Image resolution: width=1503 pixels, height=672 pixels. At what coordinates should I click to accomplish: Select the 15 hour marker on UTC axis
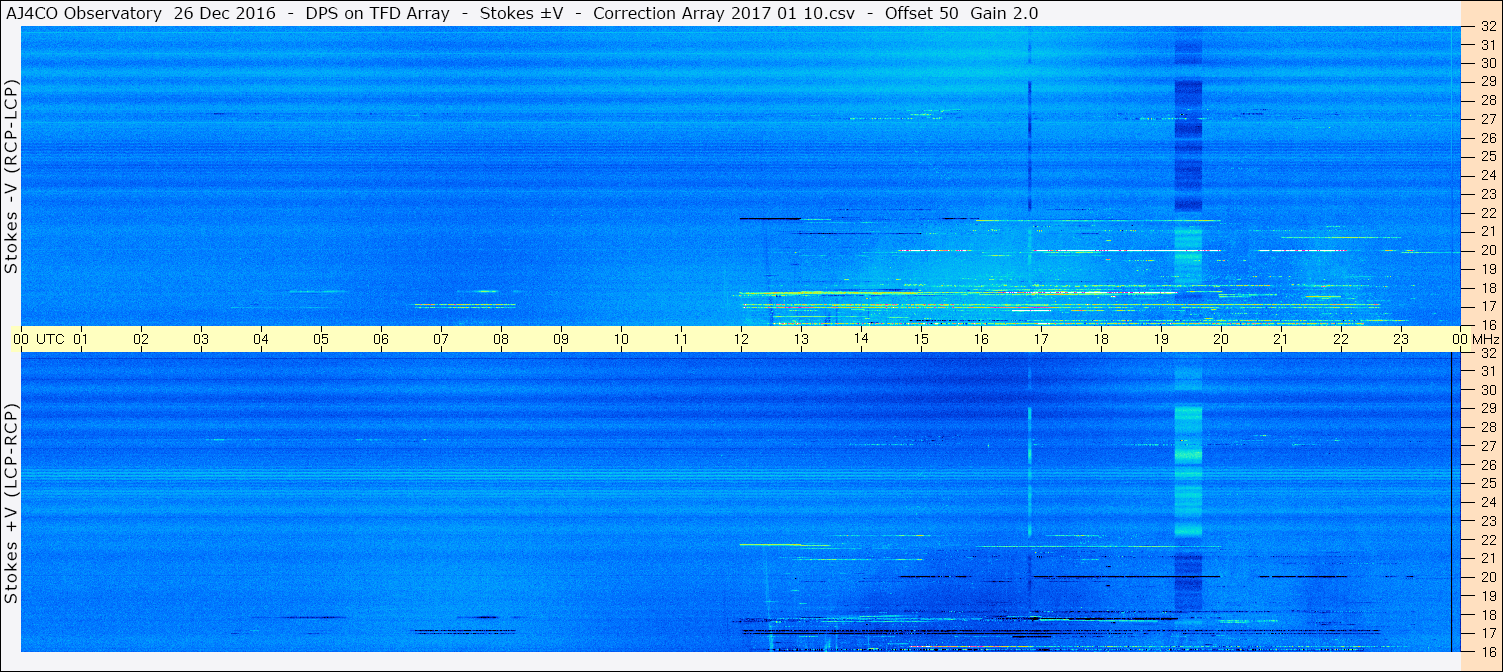[x=921, y=340]
